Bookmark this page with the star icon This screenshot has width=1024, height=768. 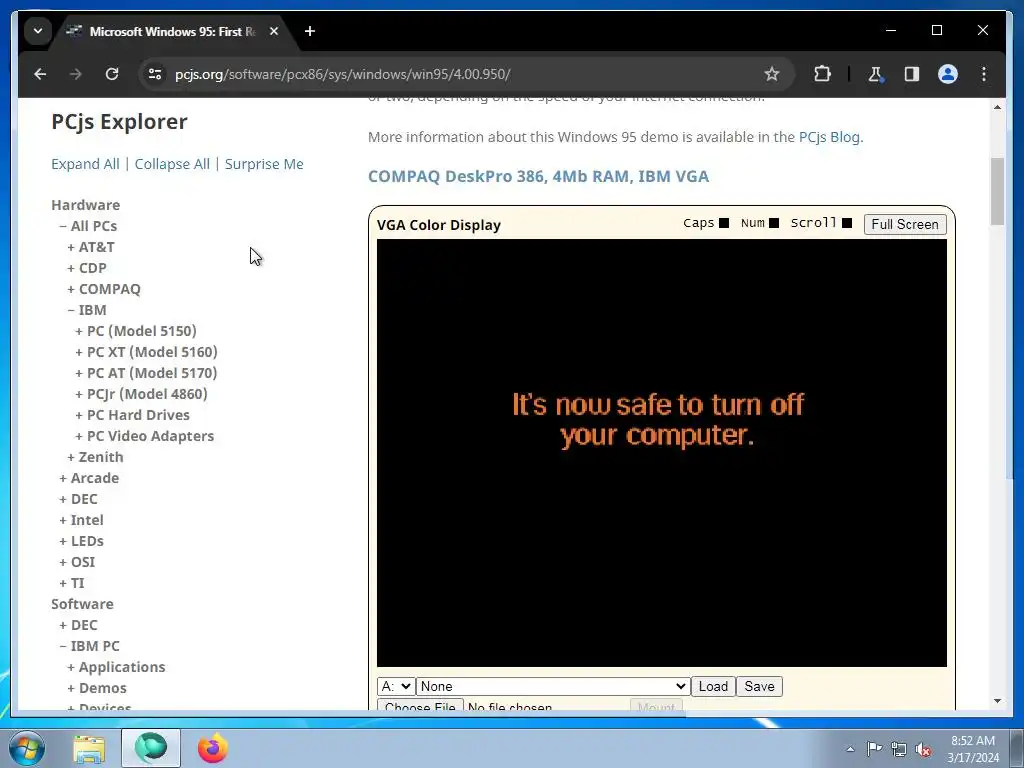click(x=771, y=74)
